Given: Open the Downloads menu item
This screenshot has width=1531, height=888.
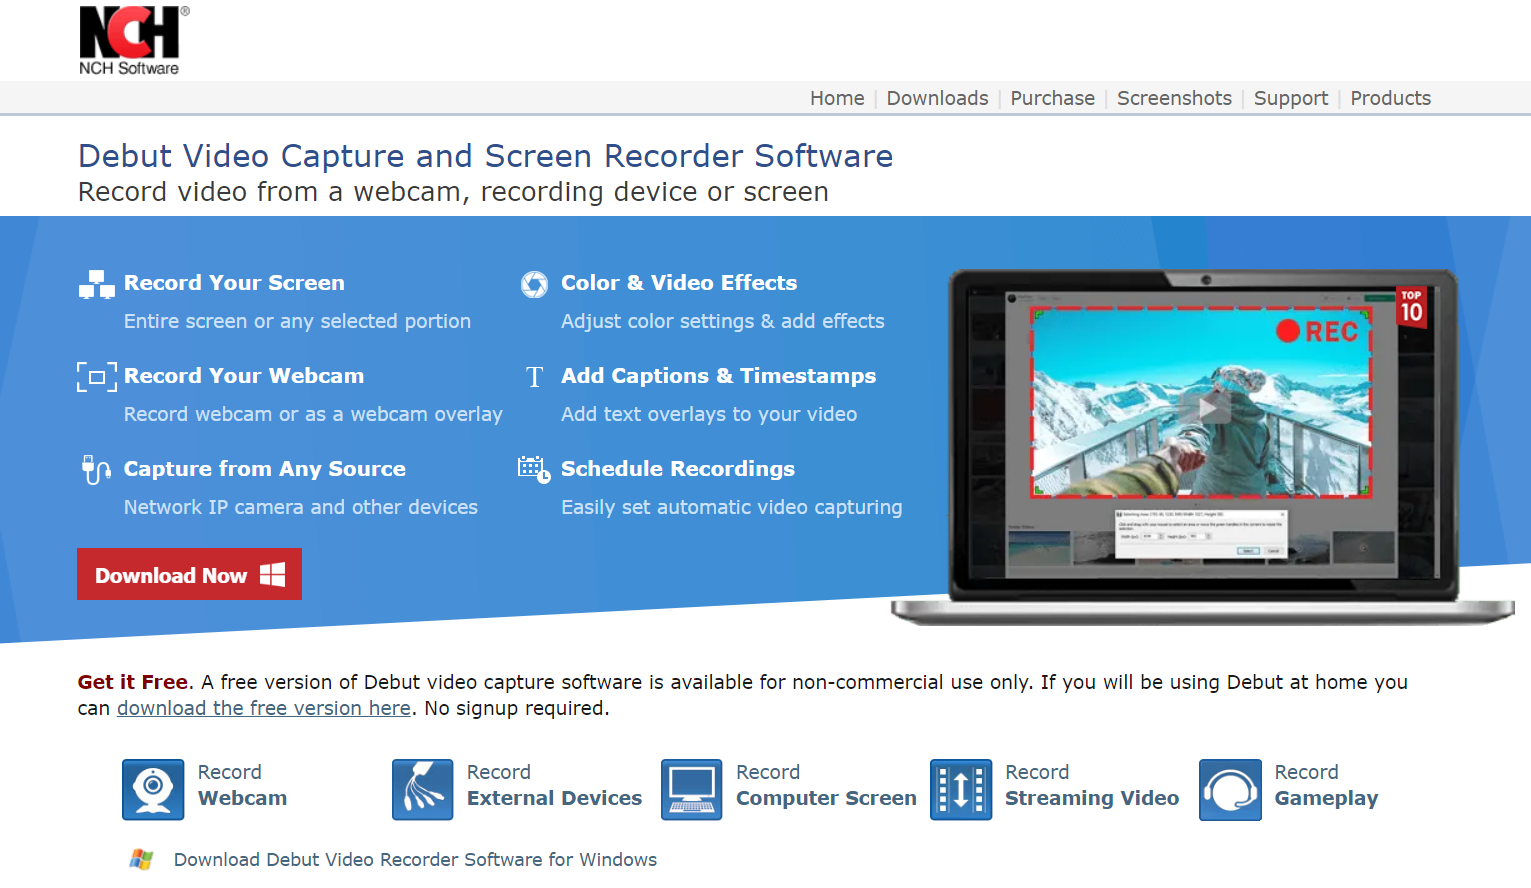Looking at the screenshot, I should (937, 98).
